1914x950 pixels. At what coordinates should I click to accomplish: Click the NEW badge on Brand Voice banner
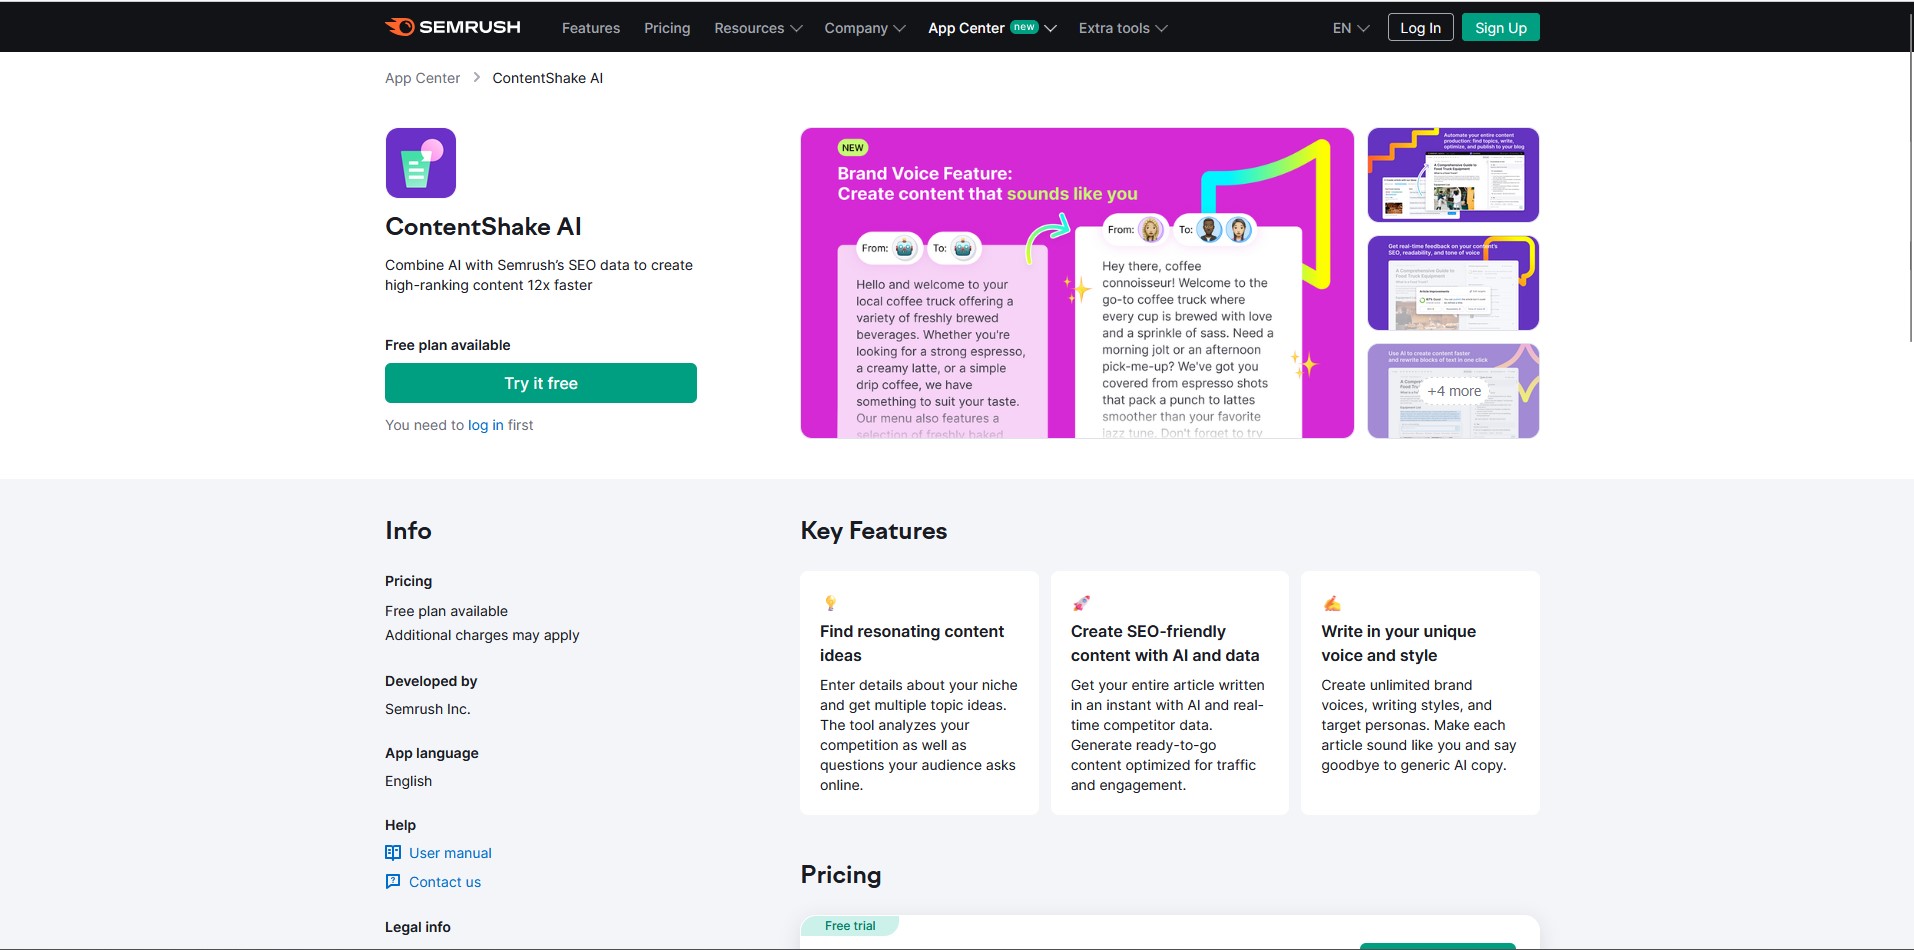853,148
